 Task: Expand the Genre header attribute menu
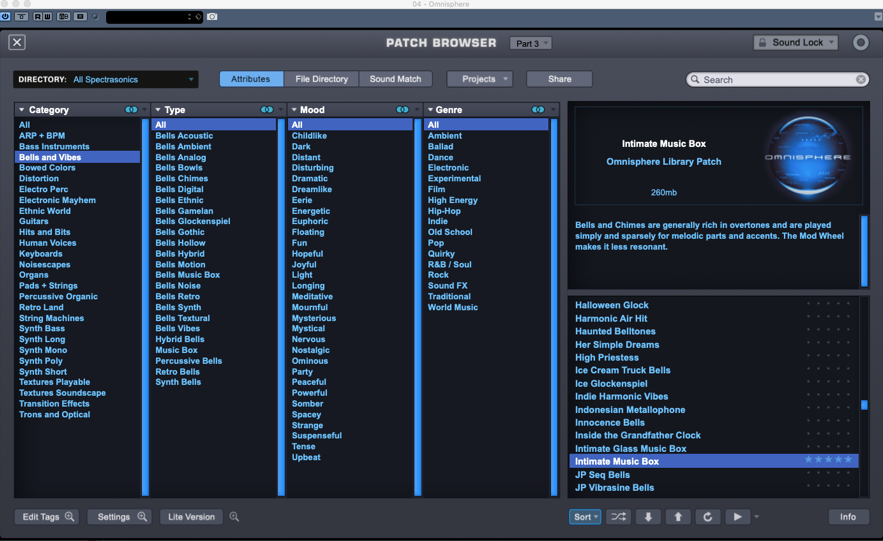click(430, 110)
